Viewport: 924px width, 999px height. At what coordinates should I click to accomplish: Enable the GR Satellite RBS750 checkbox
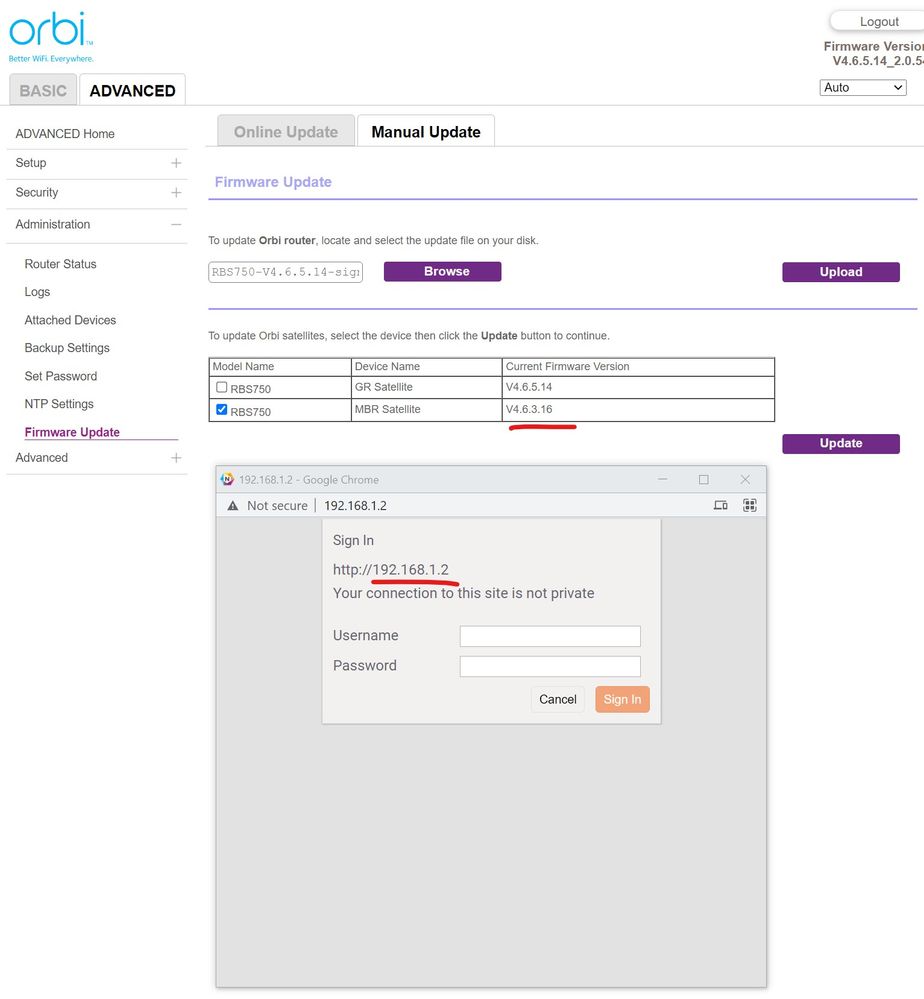pyautogui.click(x=220, y=386)
